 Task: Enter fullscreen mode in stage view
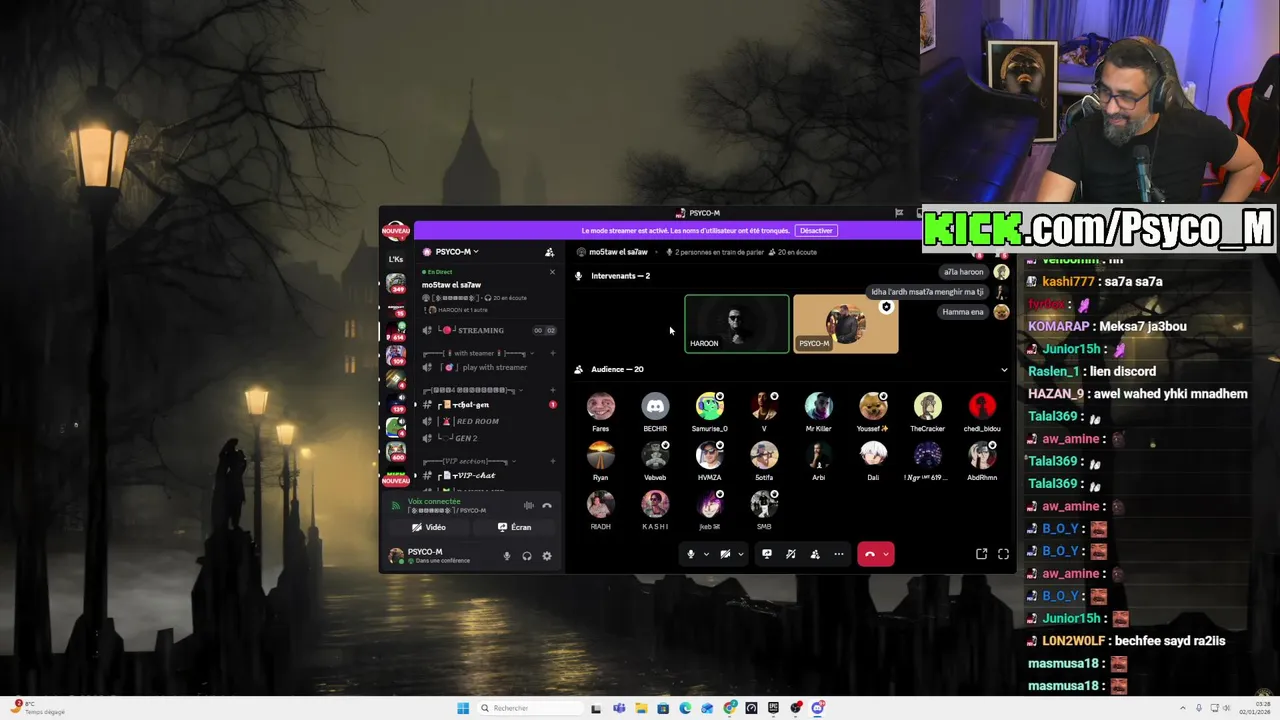point(1004,554)
